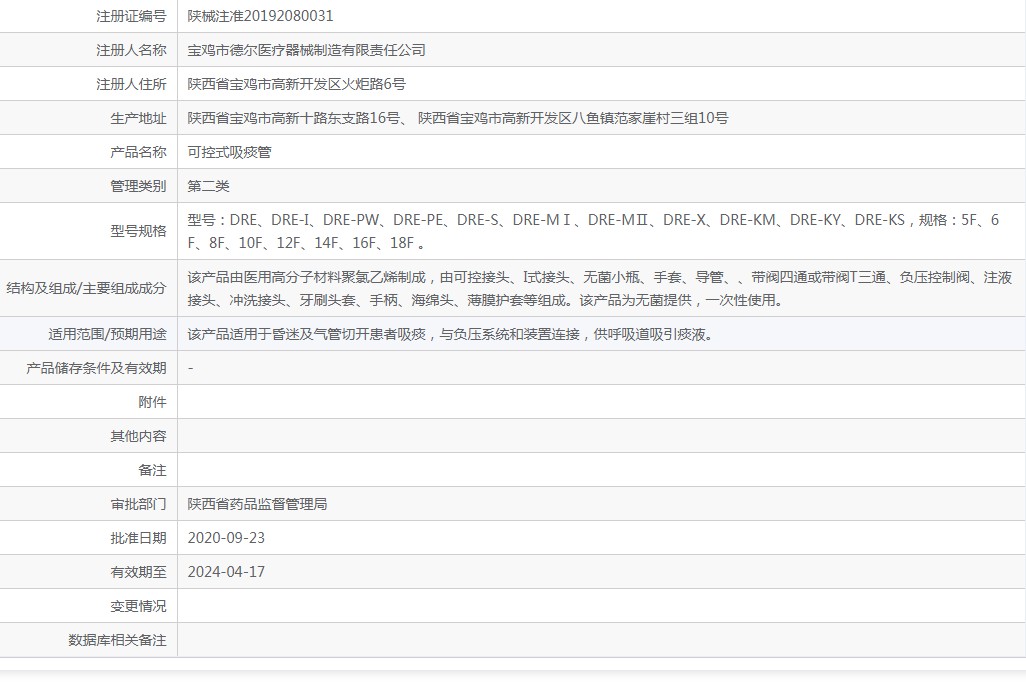Click the 型号规格 label
This screenshot has height=693, width=1026.
pos(138,231)
